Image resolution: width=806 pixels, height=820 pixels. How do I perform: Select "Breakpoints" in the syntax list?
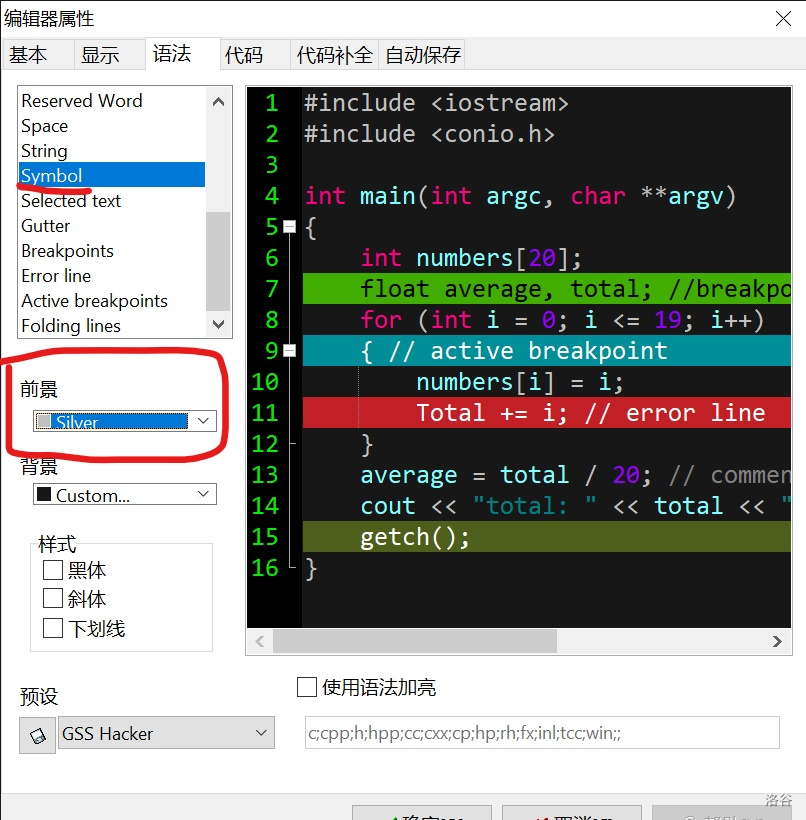[x=67, y=250]
